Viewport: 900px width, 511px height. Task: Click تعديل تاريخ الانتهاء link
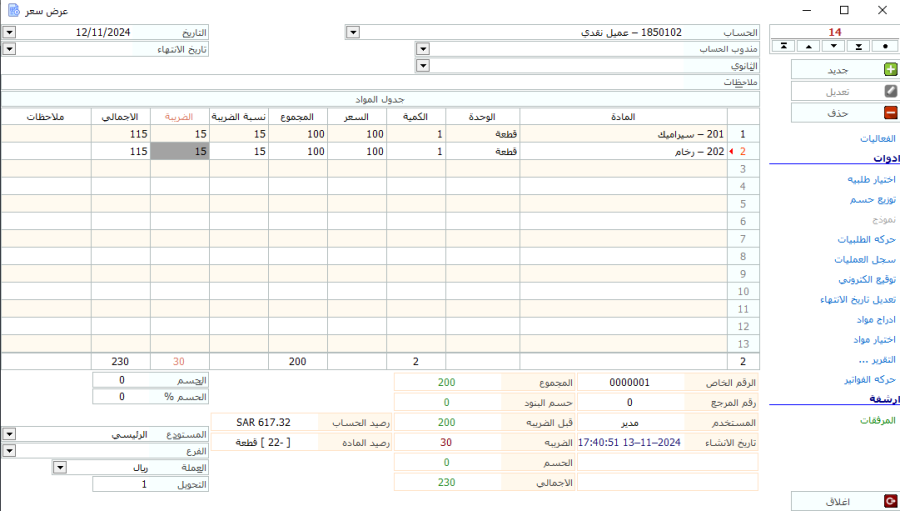point(858,300)
